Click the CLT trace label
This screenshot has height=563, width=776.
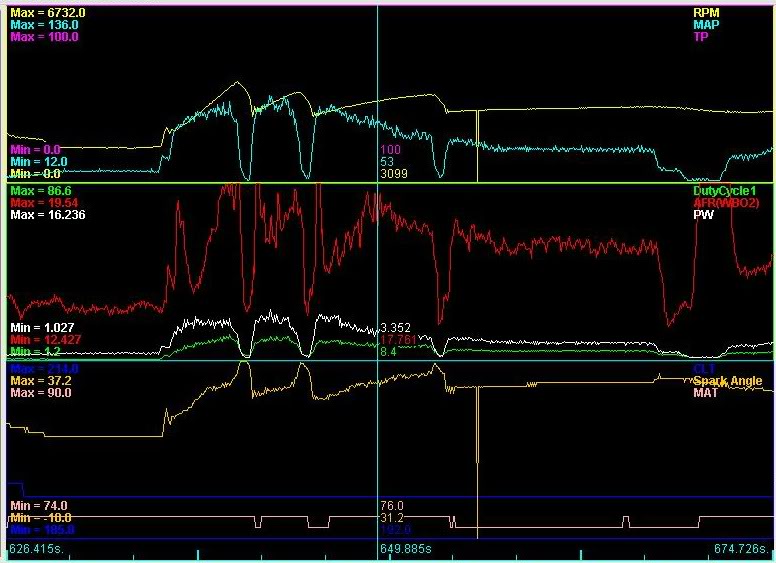pyautogui.click(x=703, y=369)
